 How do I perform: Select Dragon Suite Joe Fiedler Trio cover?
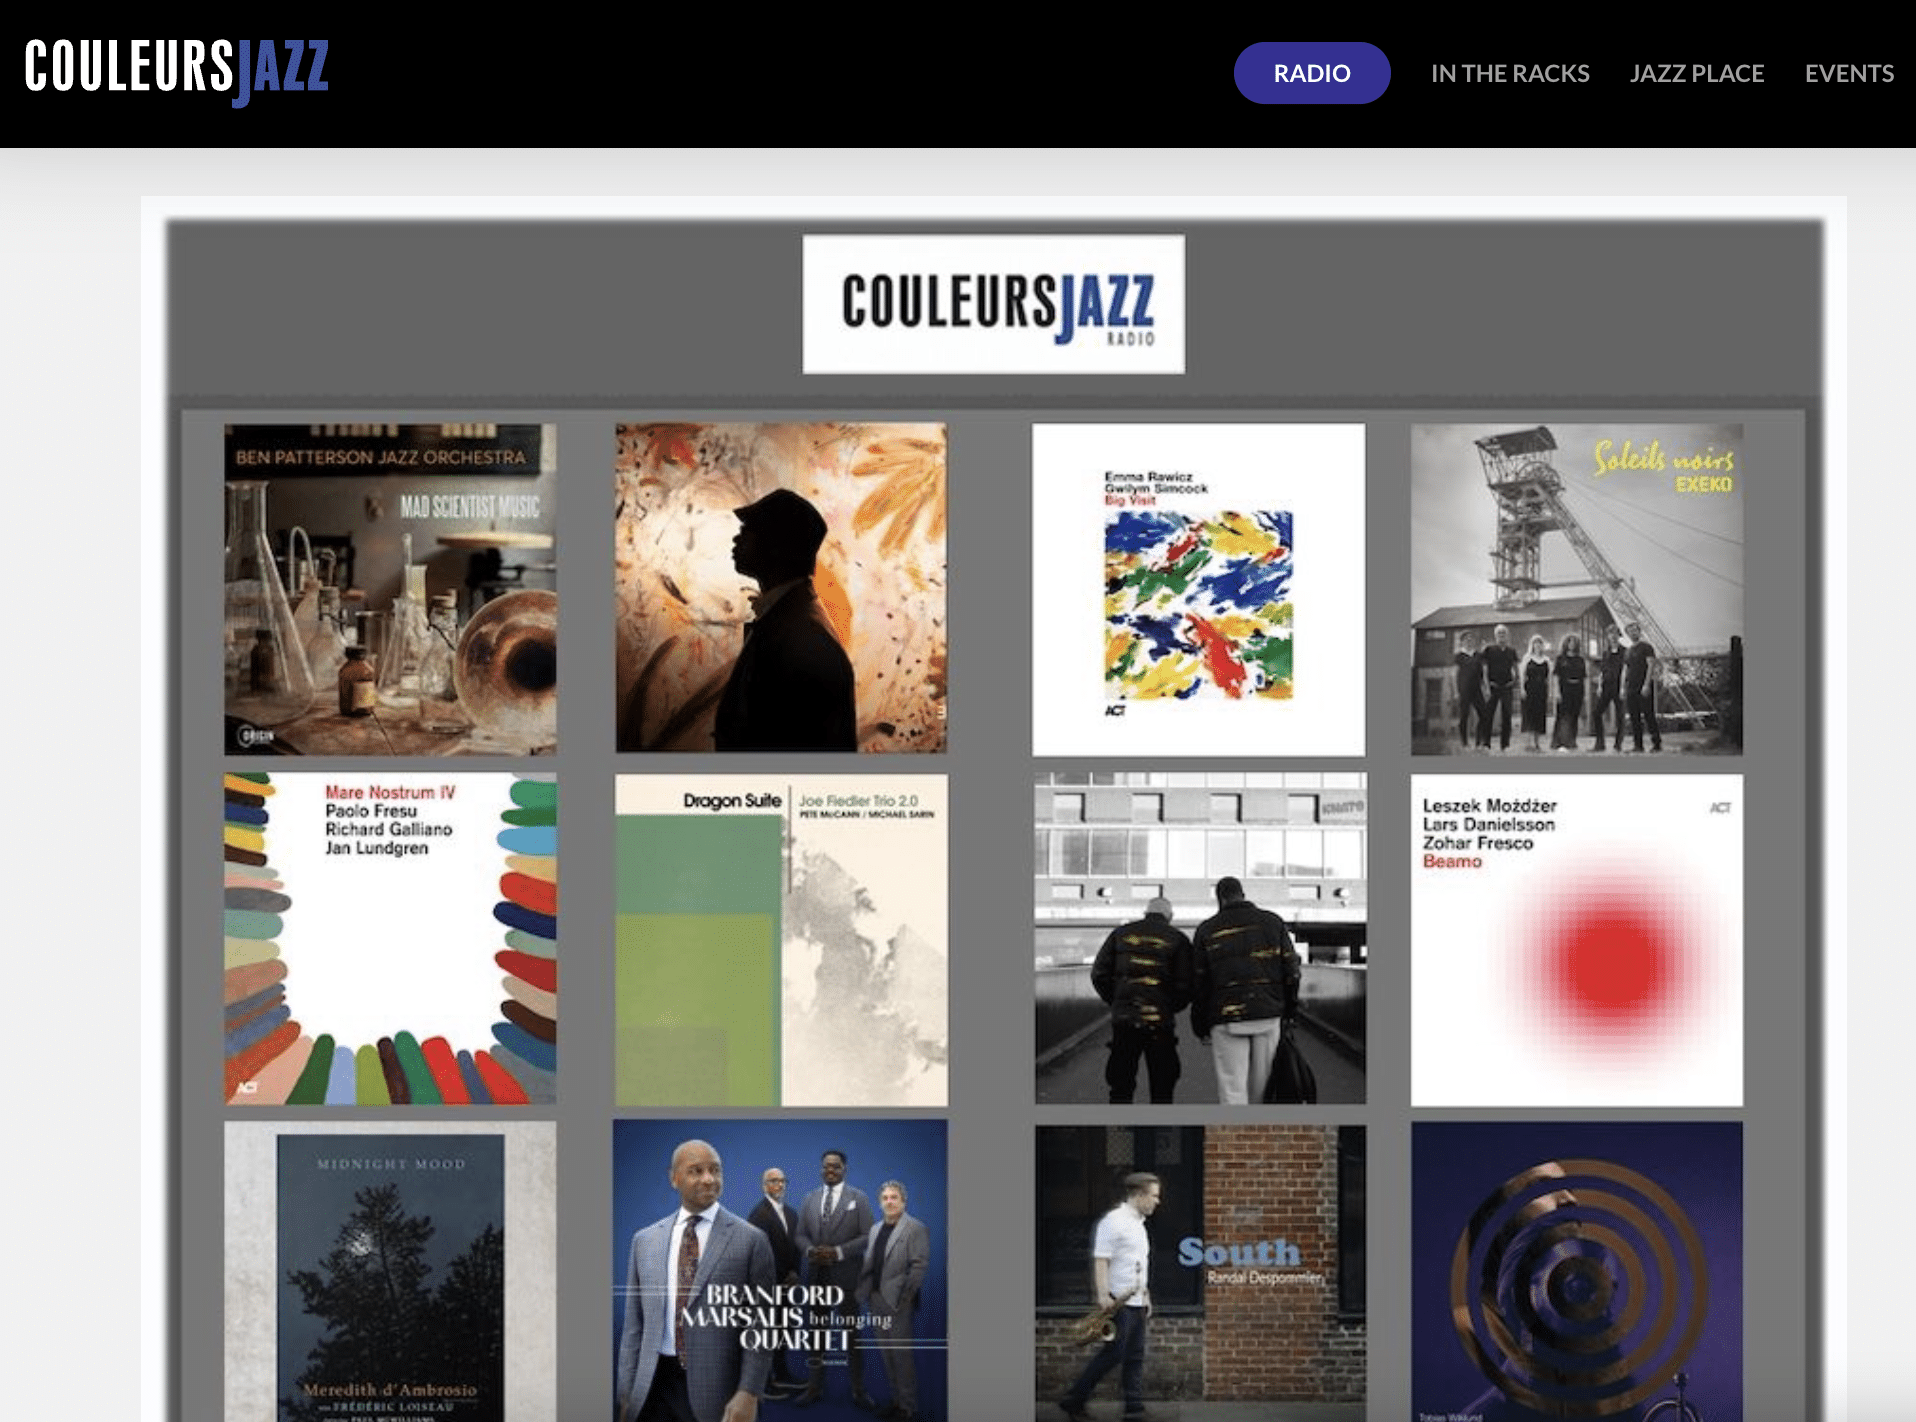click(781, 939)
